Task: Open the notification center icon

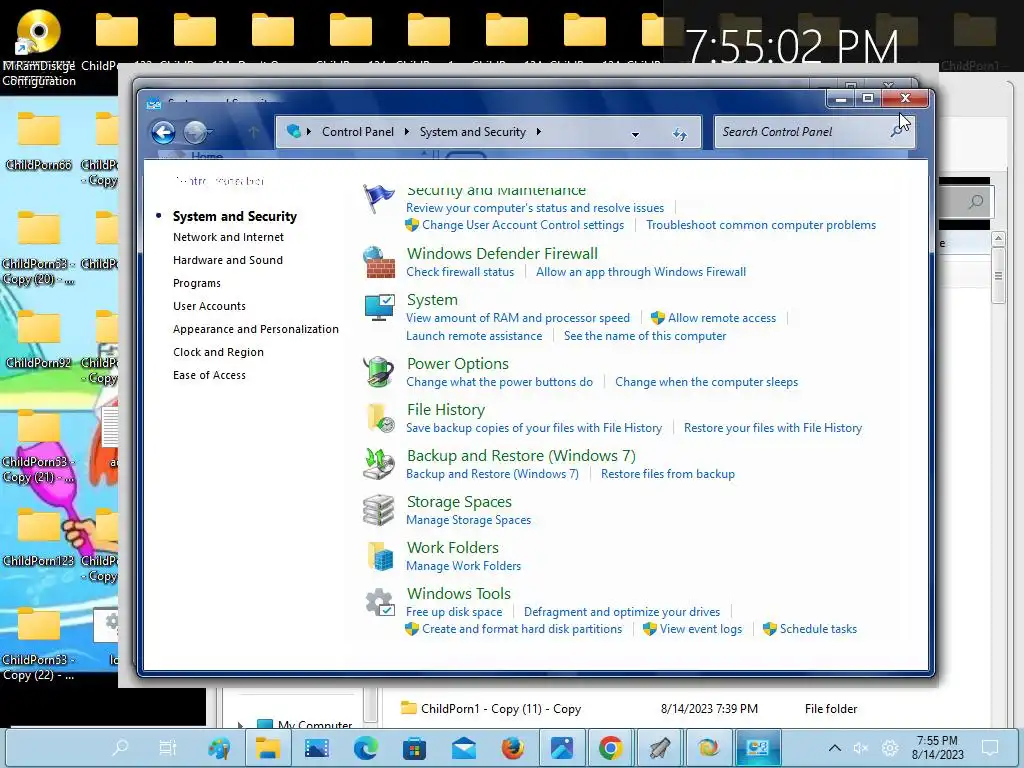Action: point(990,747)
